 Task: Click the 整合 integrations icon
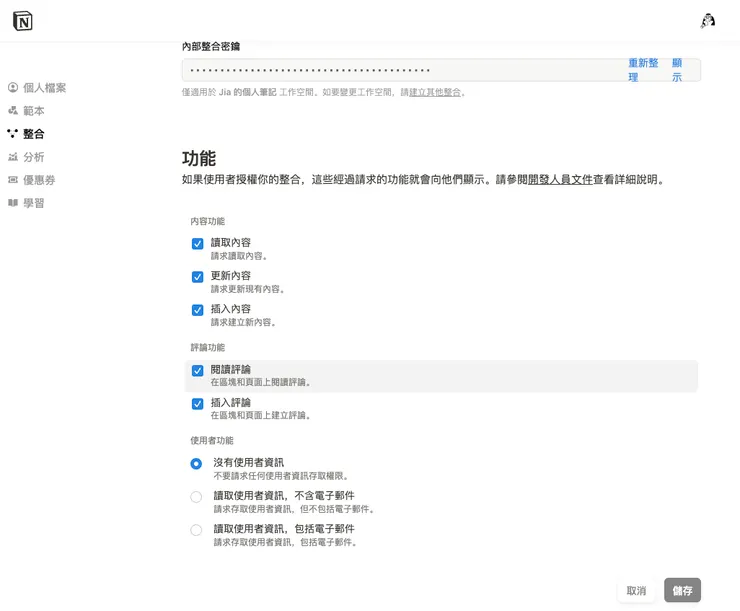pos(13,134)
